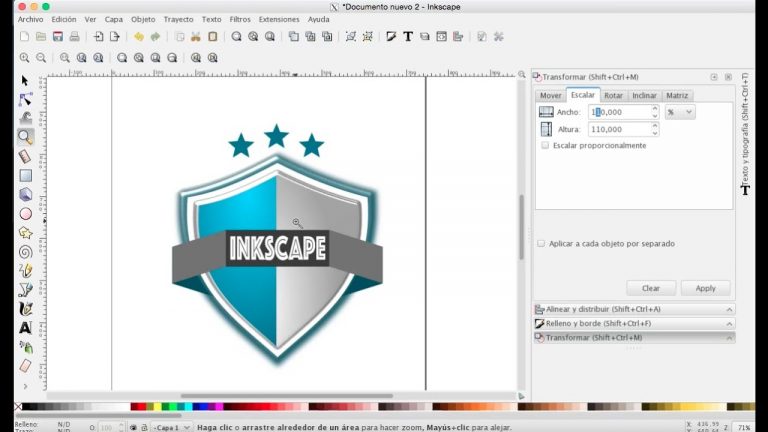
Task: Open the Trayecto menu
Action: tap(178, 19)
